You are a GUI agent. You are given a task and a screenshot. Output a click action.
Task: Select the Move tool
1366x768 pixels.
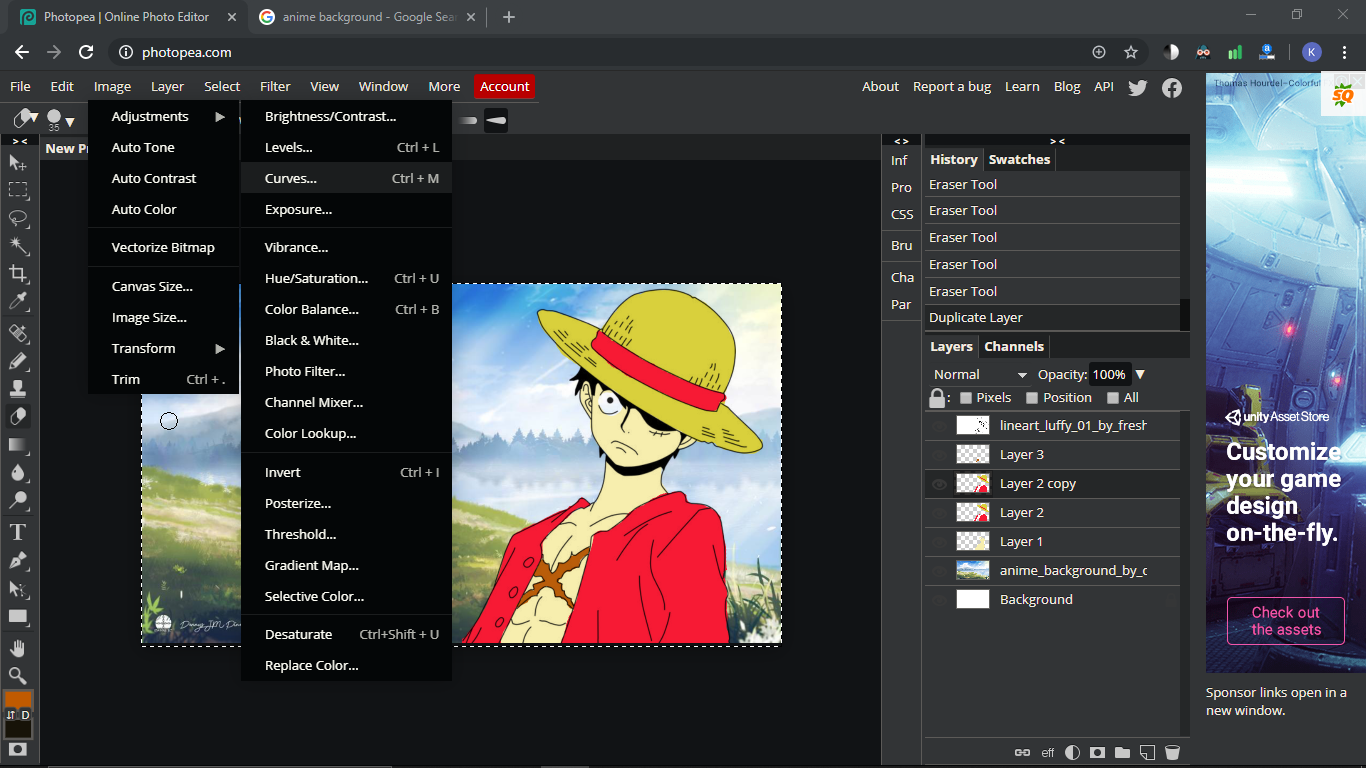pos(18,162)
